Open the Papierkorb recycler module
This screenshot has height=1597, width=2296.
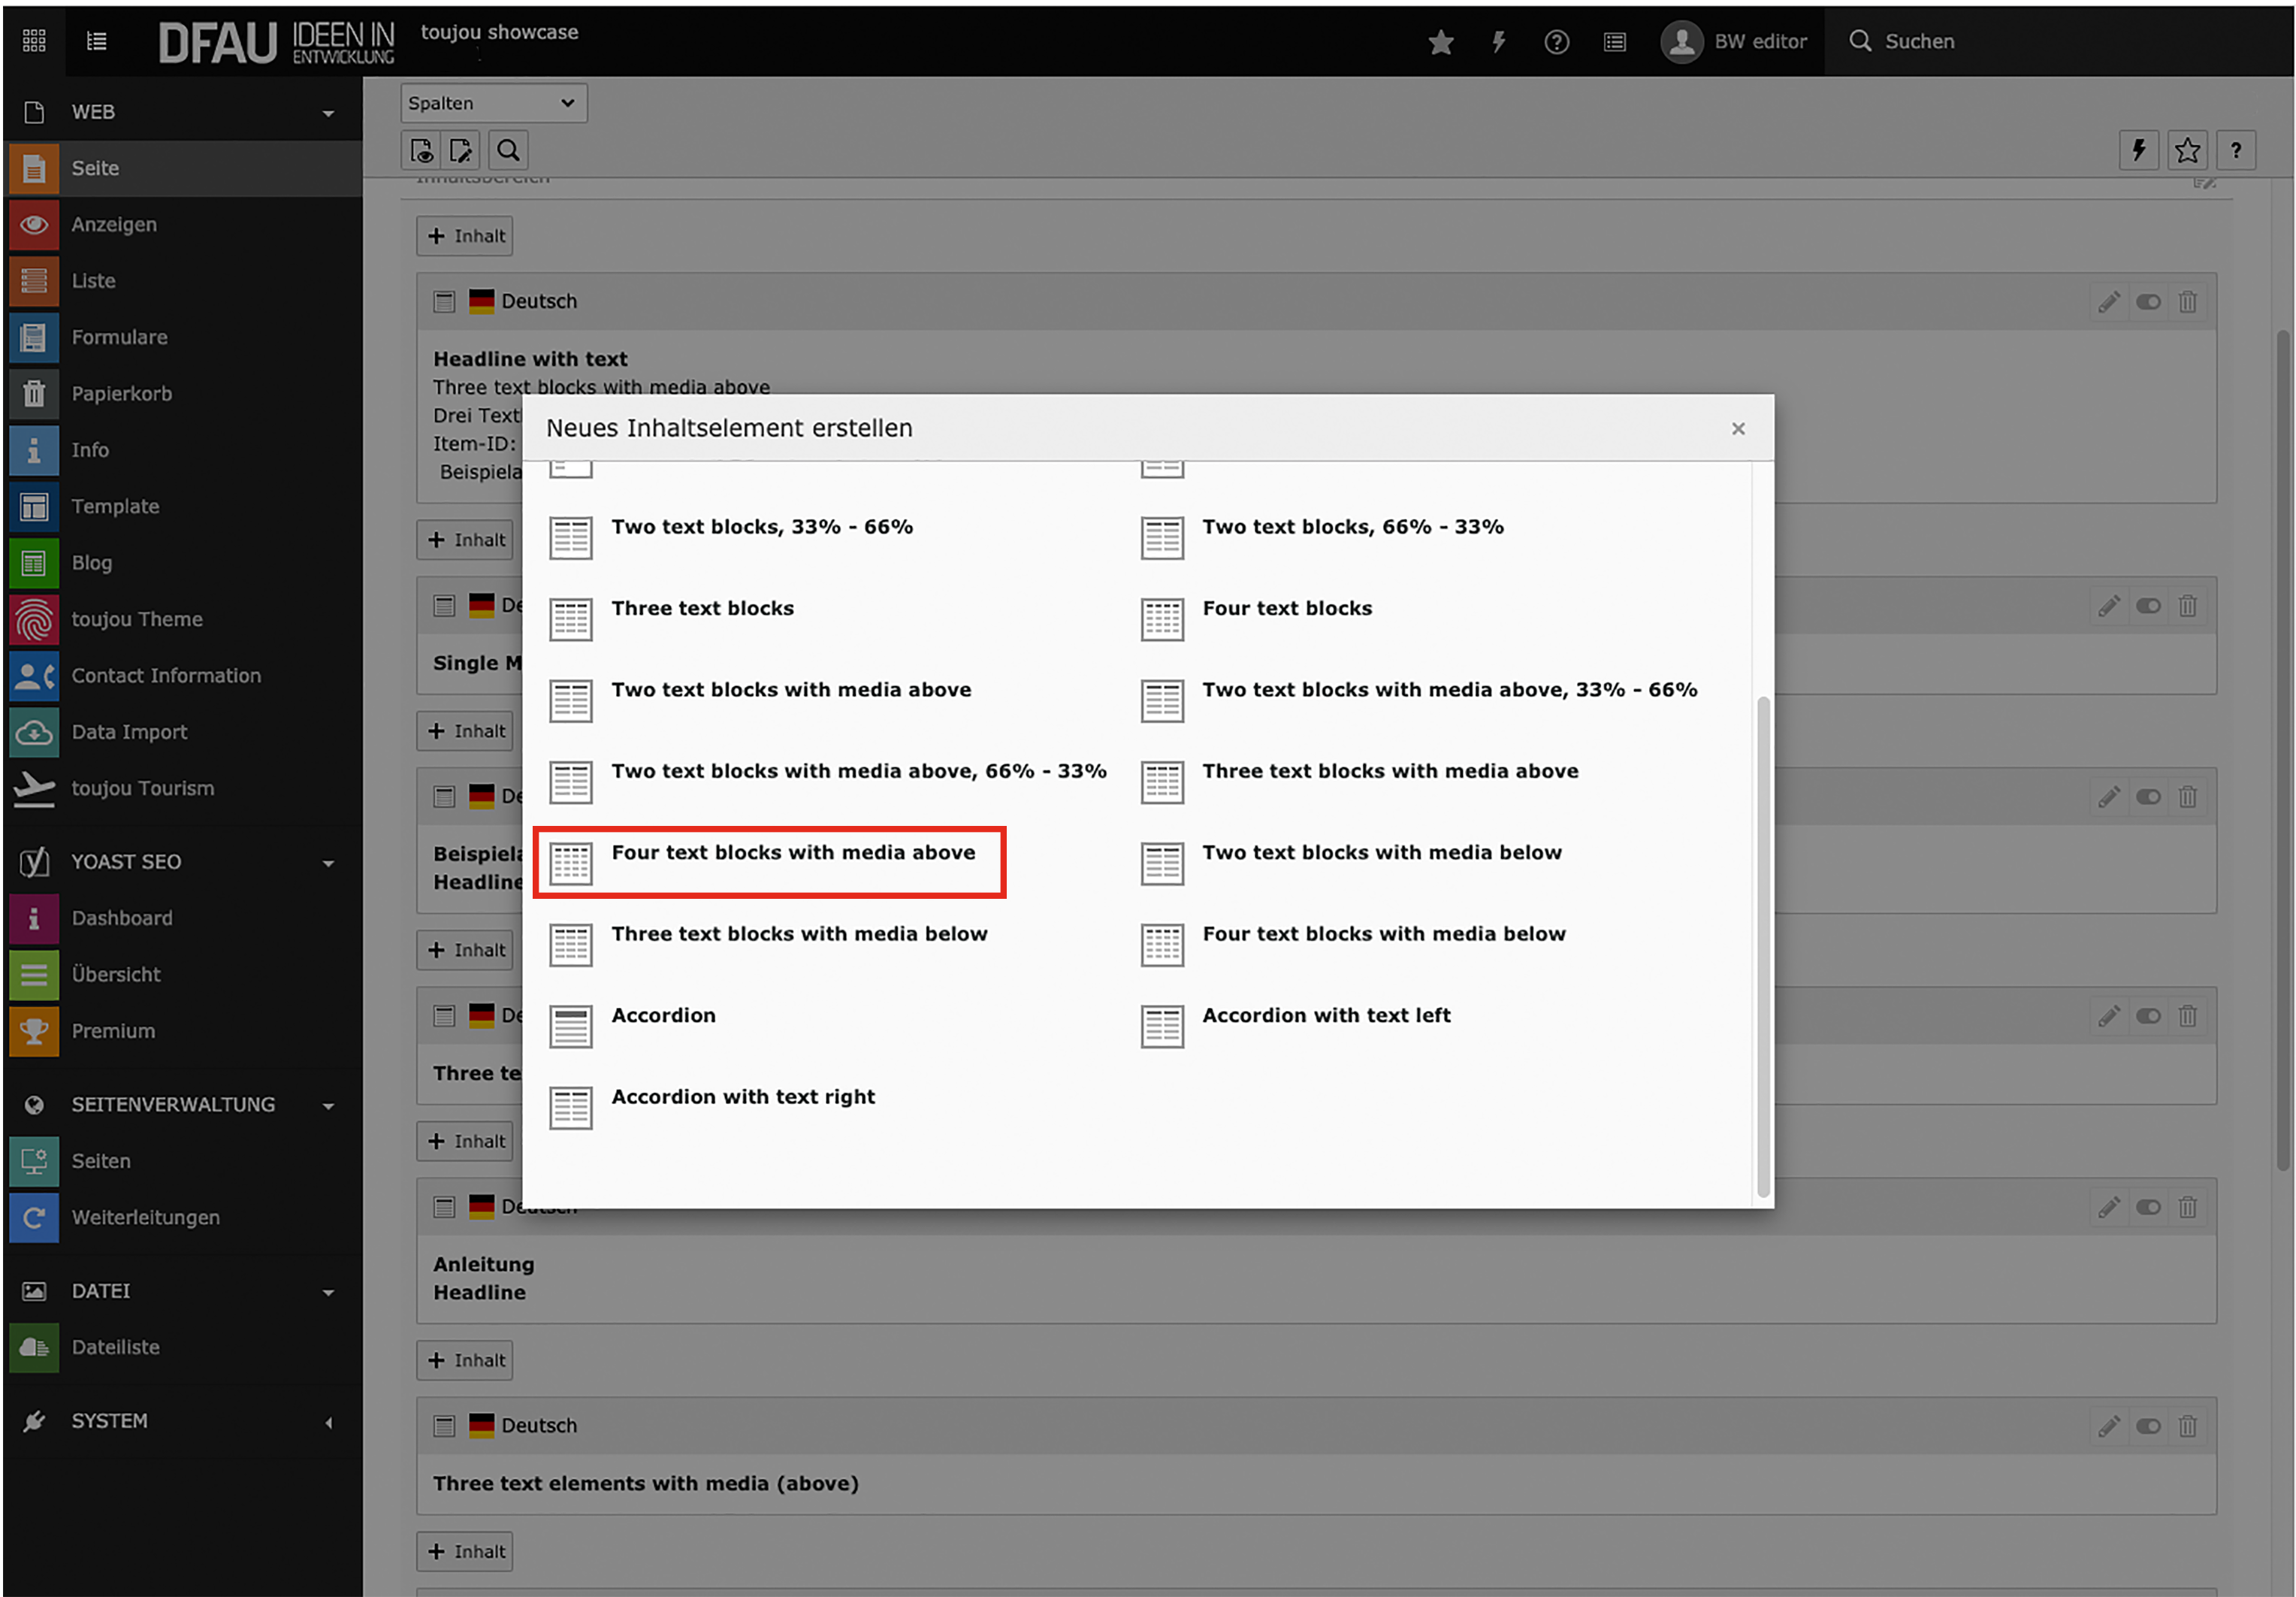(121, 393)
